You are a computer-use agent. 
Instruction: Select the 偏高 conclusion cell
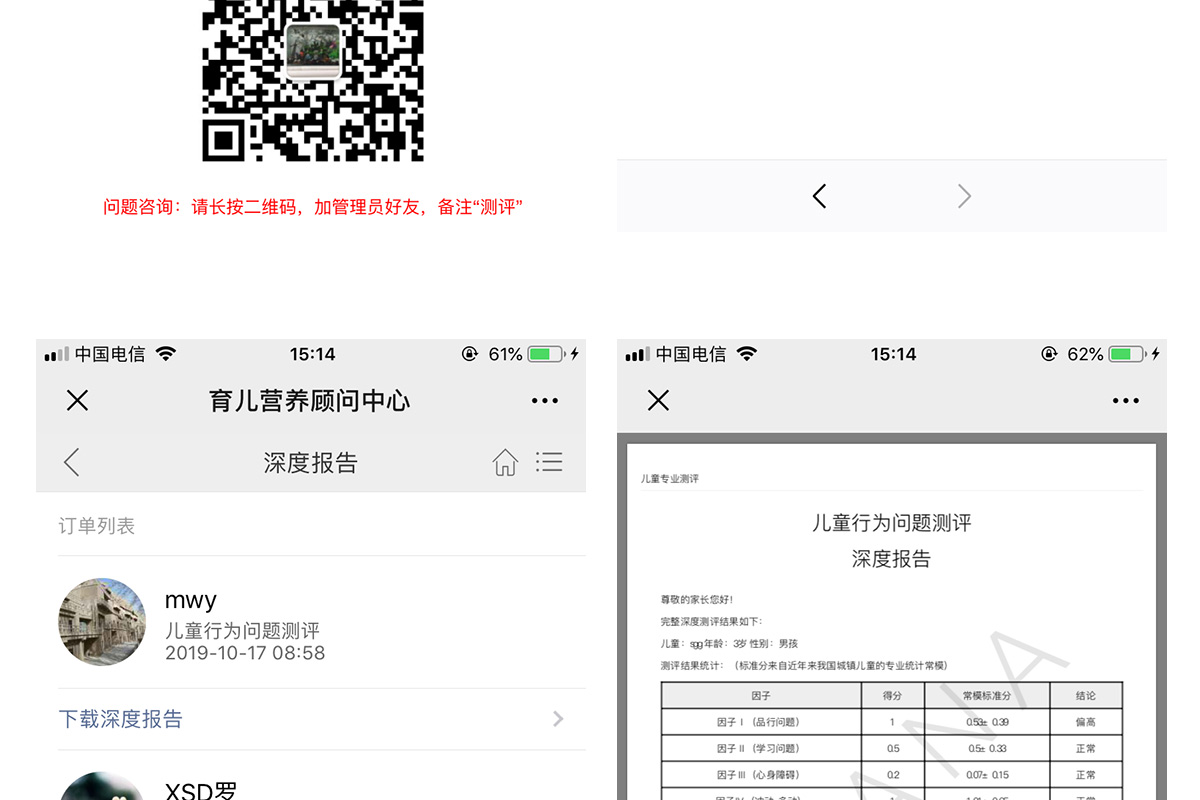coord(1086,722)
